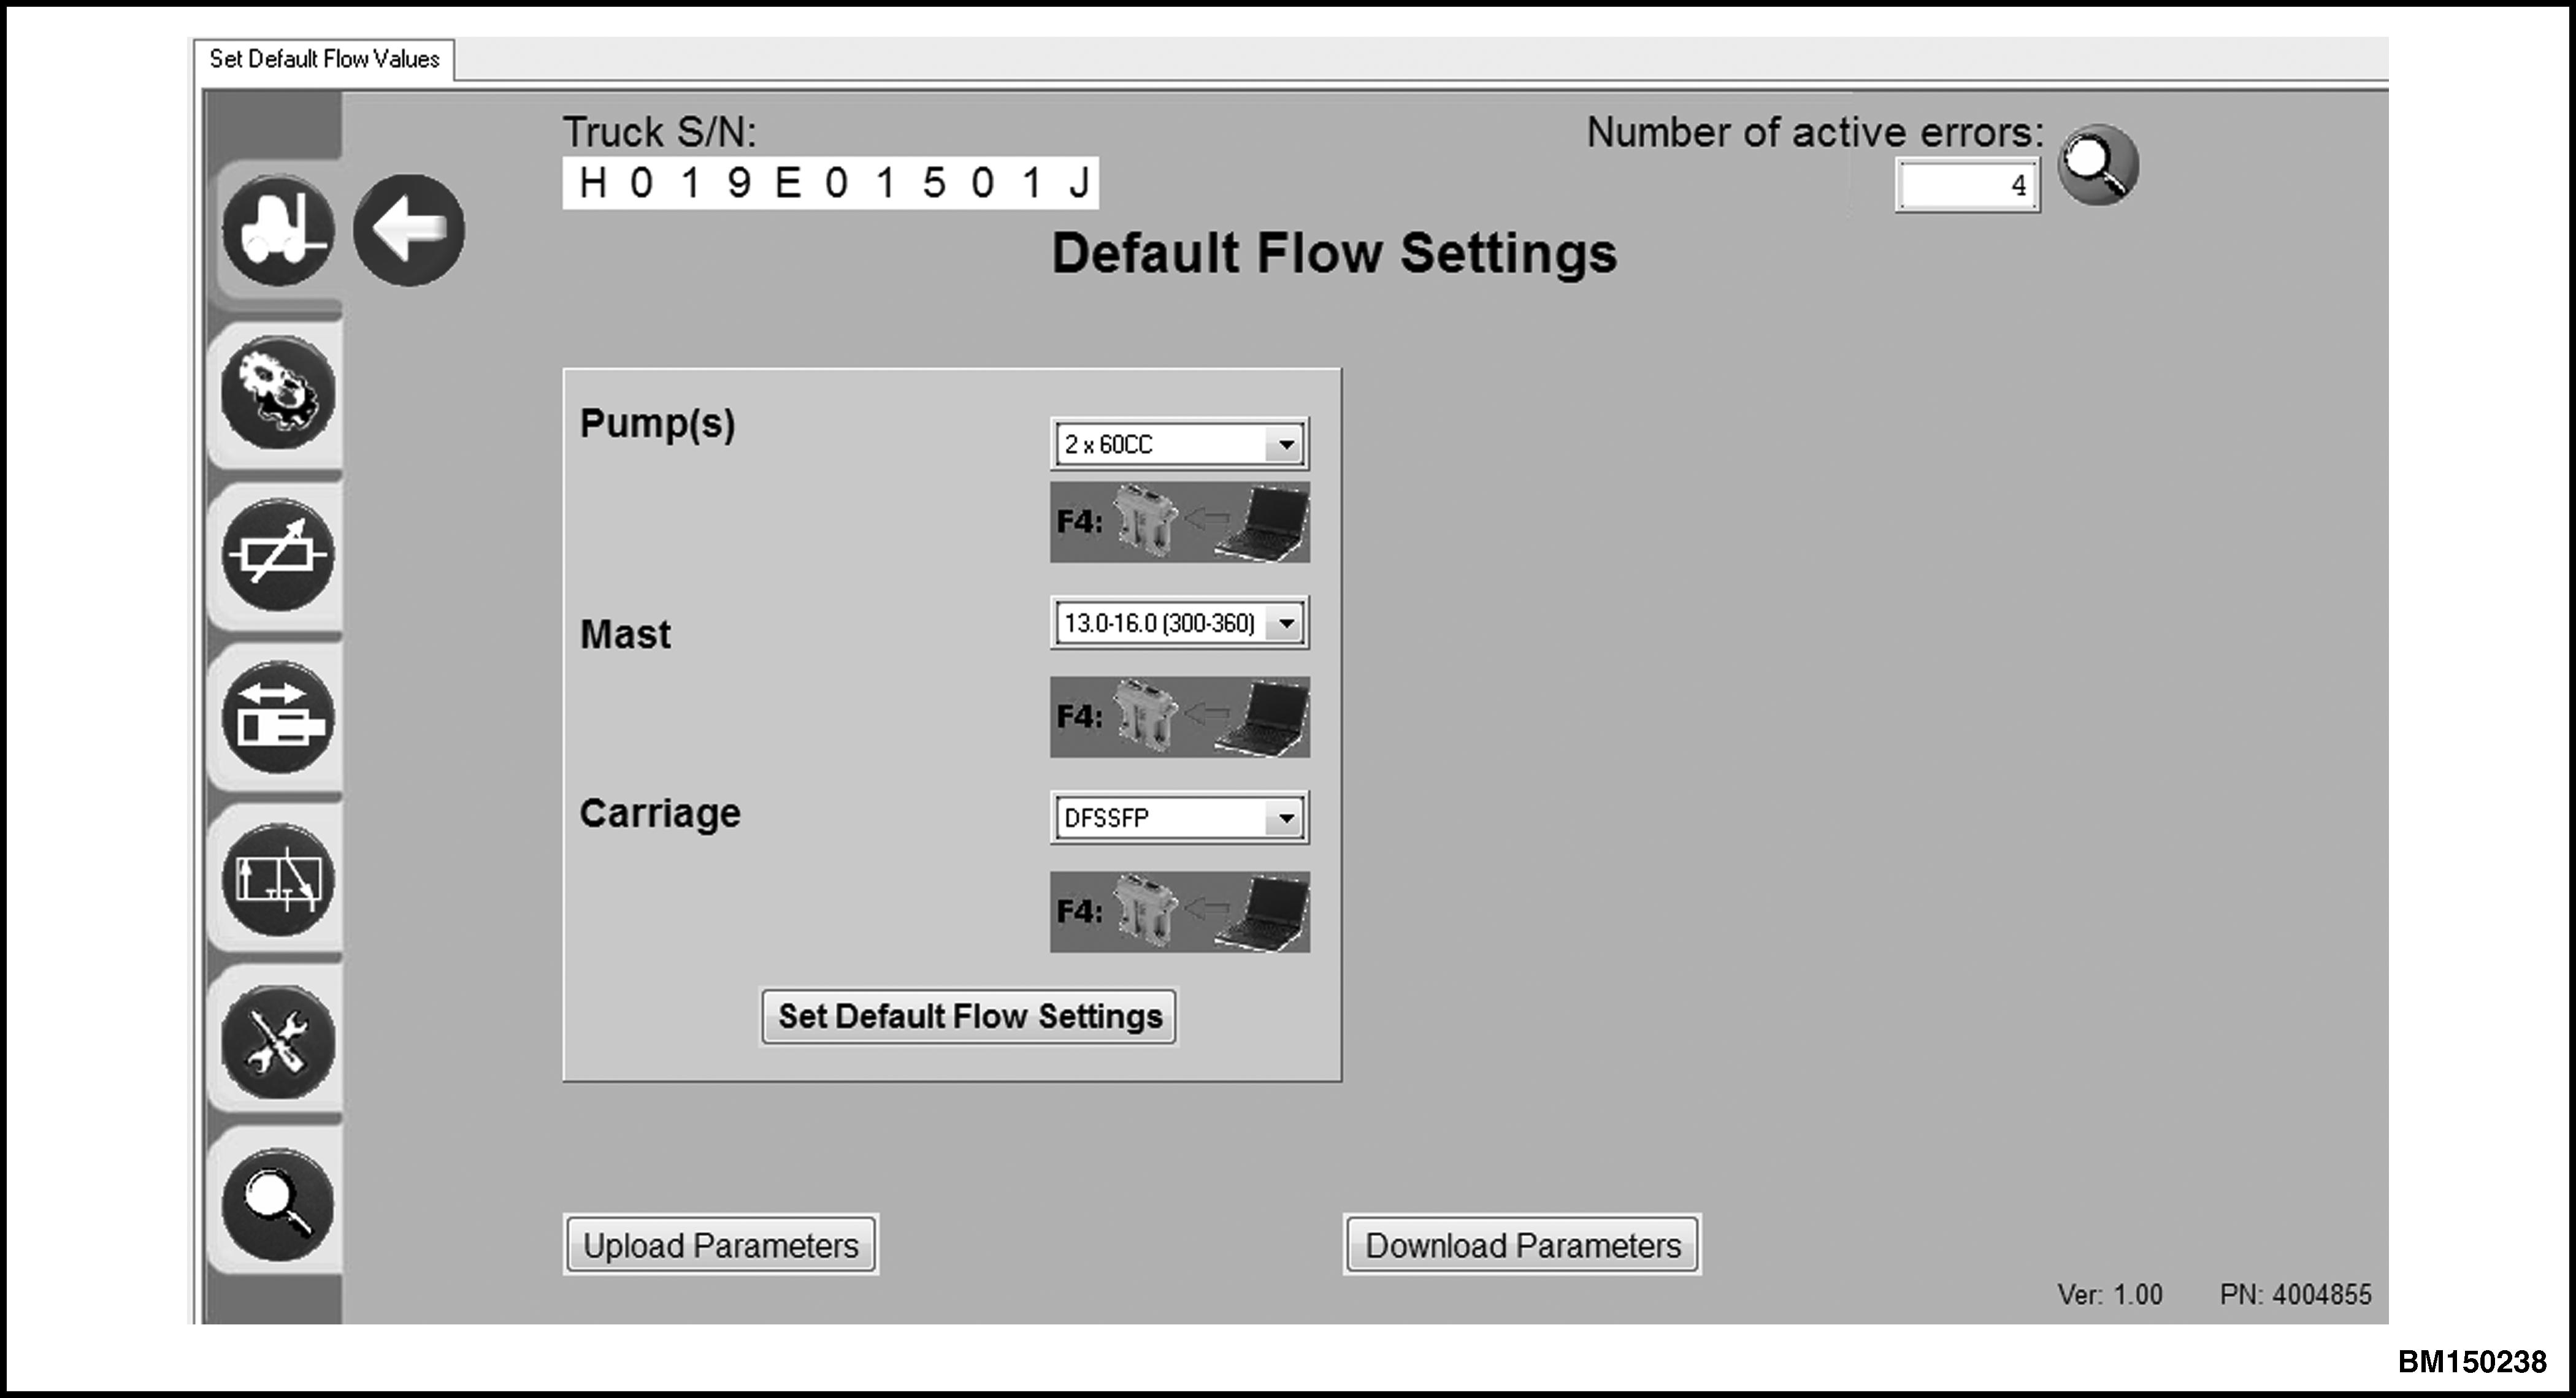Screen dimensions: 2576x1398
Task: Click the Upload Parameters button
Action: pos(721,1245)
